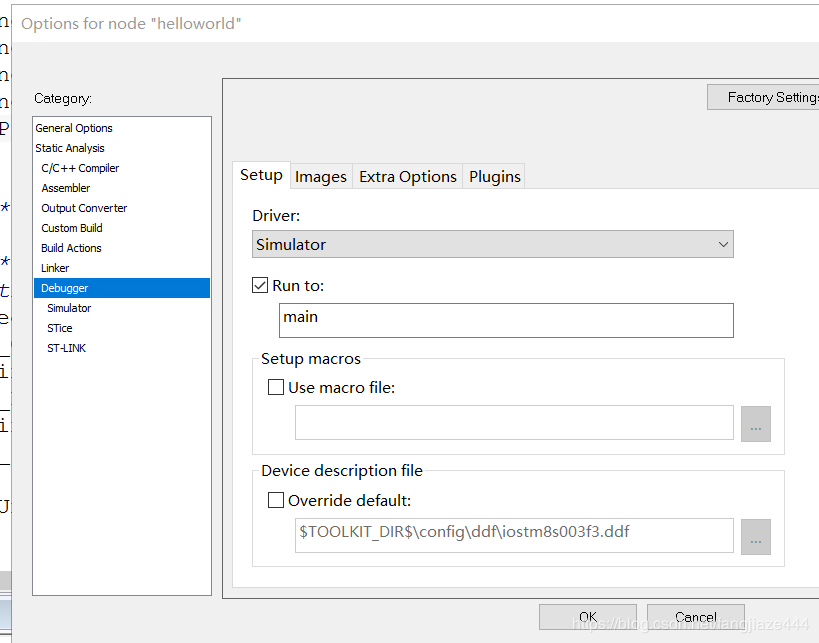Select Linker in category list

[x=55, y=268]
